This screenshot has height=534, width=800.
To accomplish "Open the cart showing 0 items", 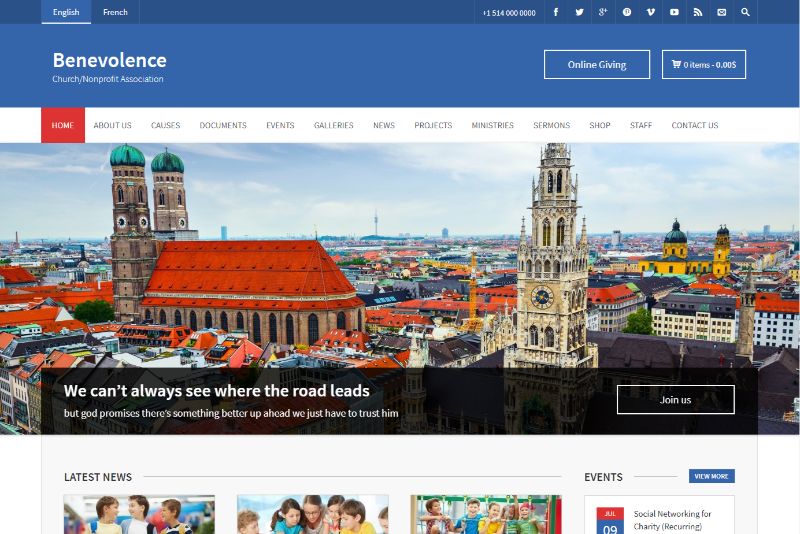I will click(x=704, y=64).
